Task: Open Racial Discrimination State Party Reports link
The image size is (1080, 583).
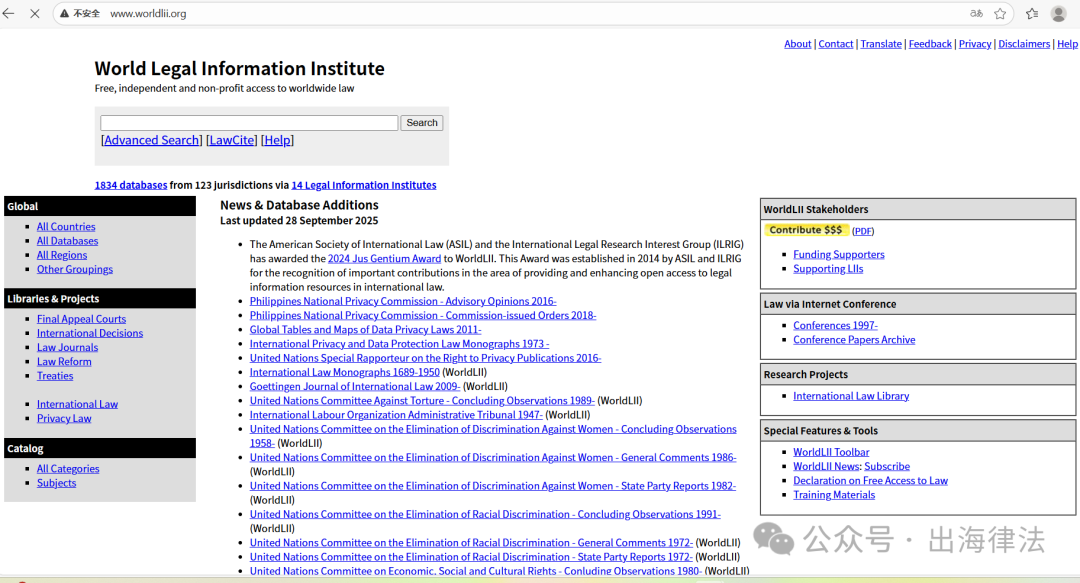Action: point(471,557)
